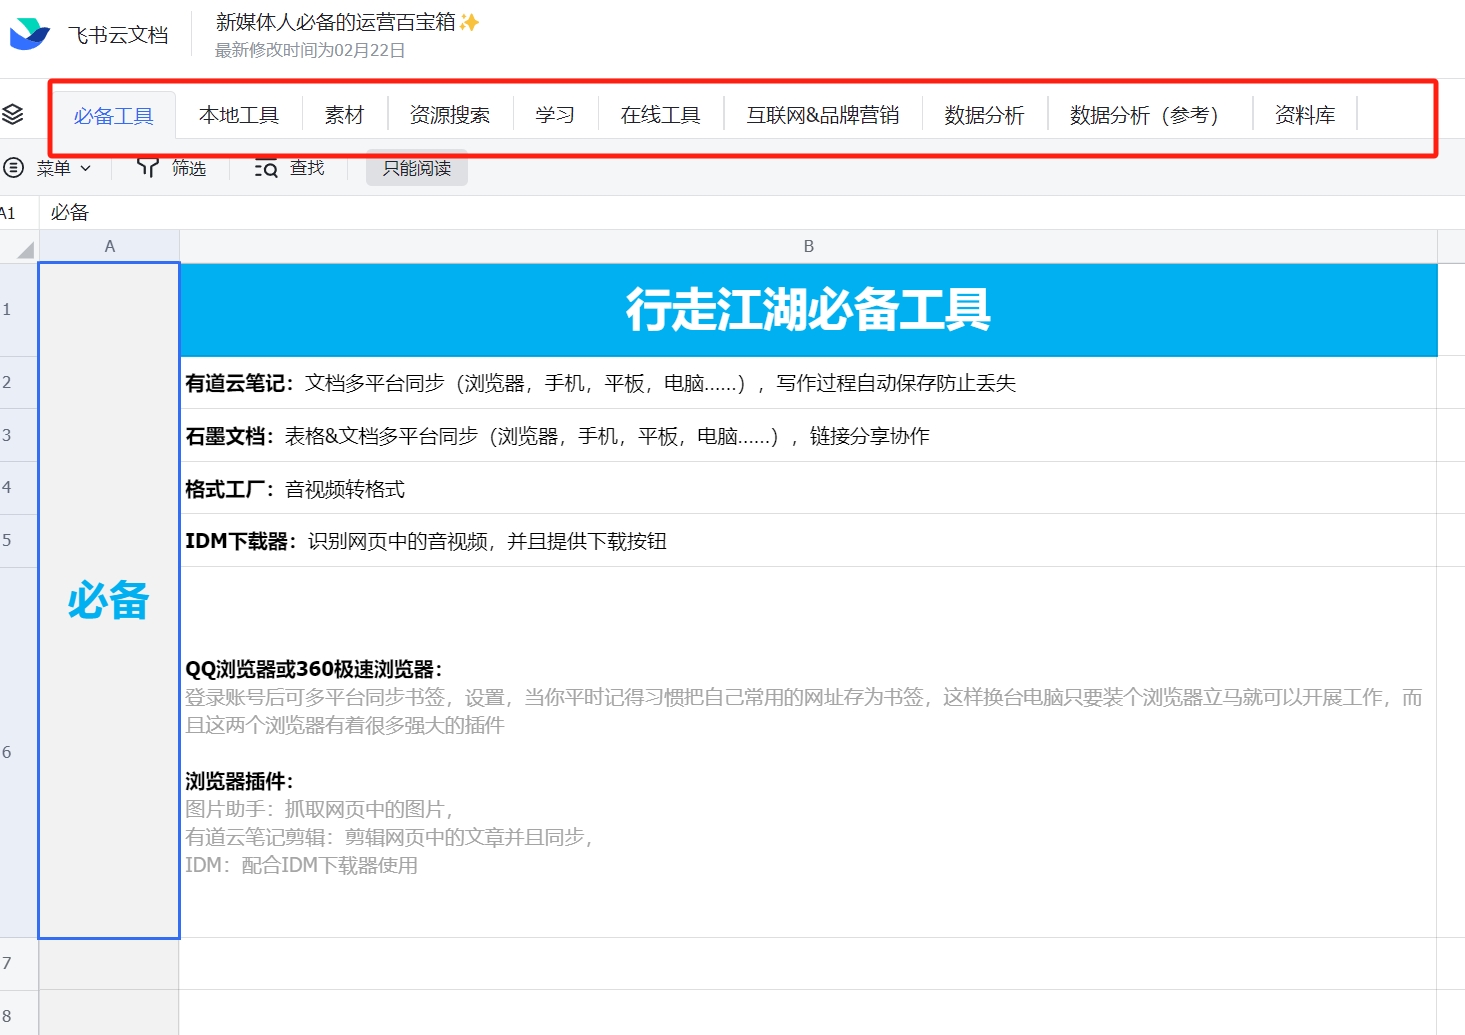Switch to the 本地工具 tab
This screenshot has height=1035, width=1465.
238,115
